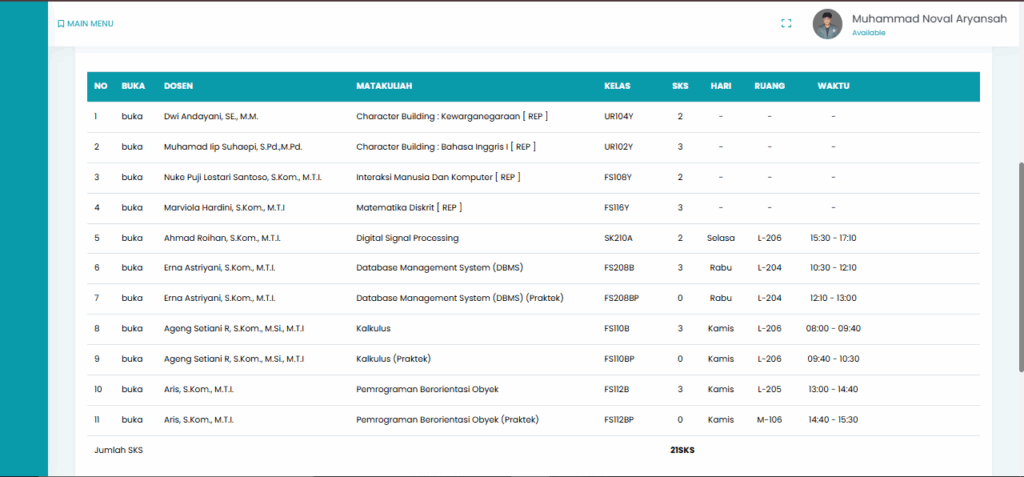Click the bookmark icon beside MAIN MENU
The image size is (1024, 477).
coord(61,24)
